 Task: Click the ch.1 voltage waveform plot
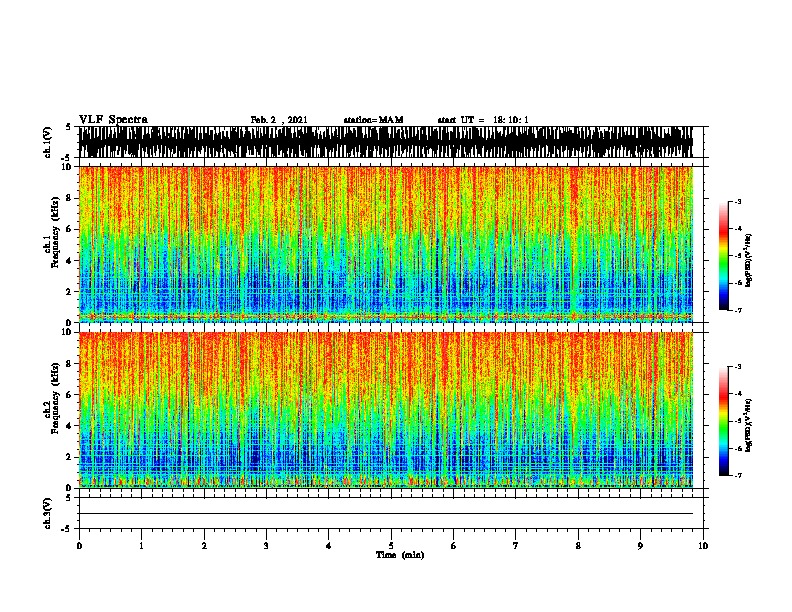(x=386, y=142)
